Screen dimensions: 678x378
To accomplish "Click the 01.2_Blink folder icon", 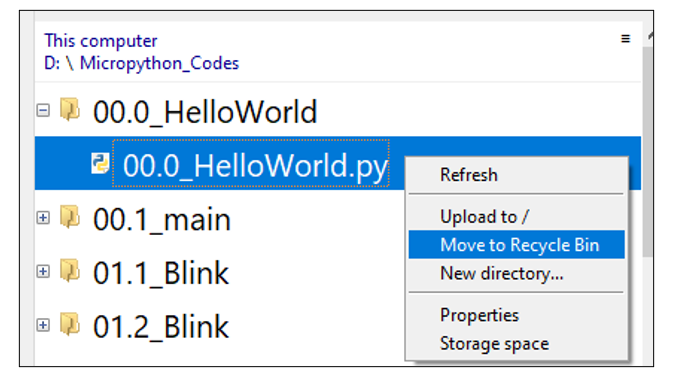I will (70, 324).
